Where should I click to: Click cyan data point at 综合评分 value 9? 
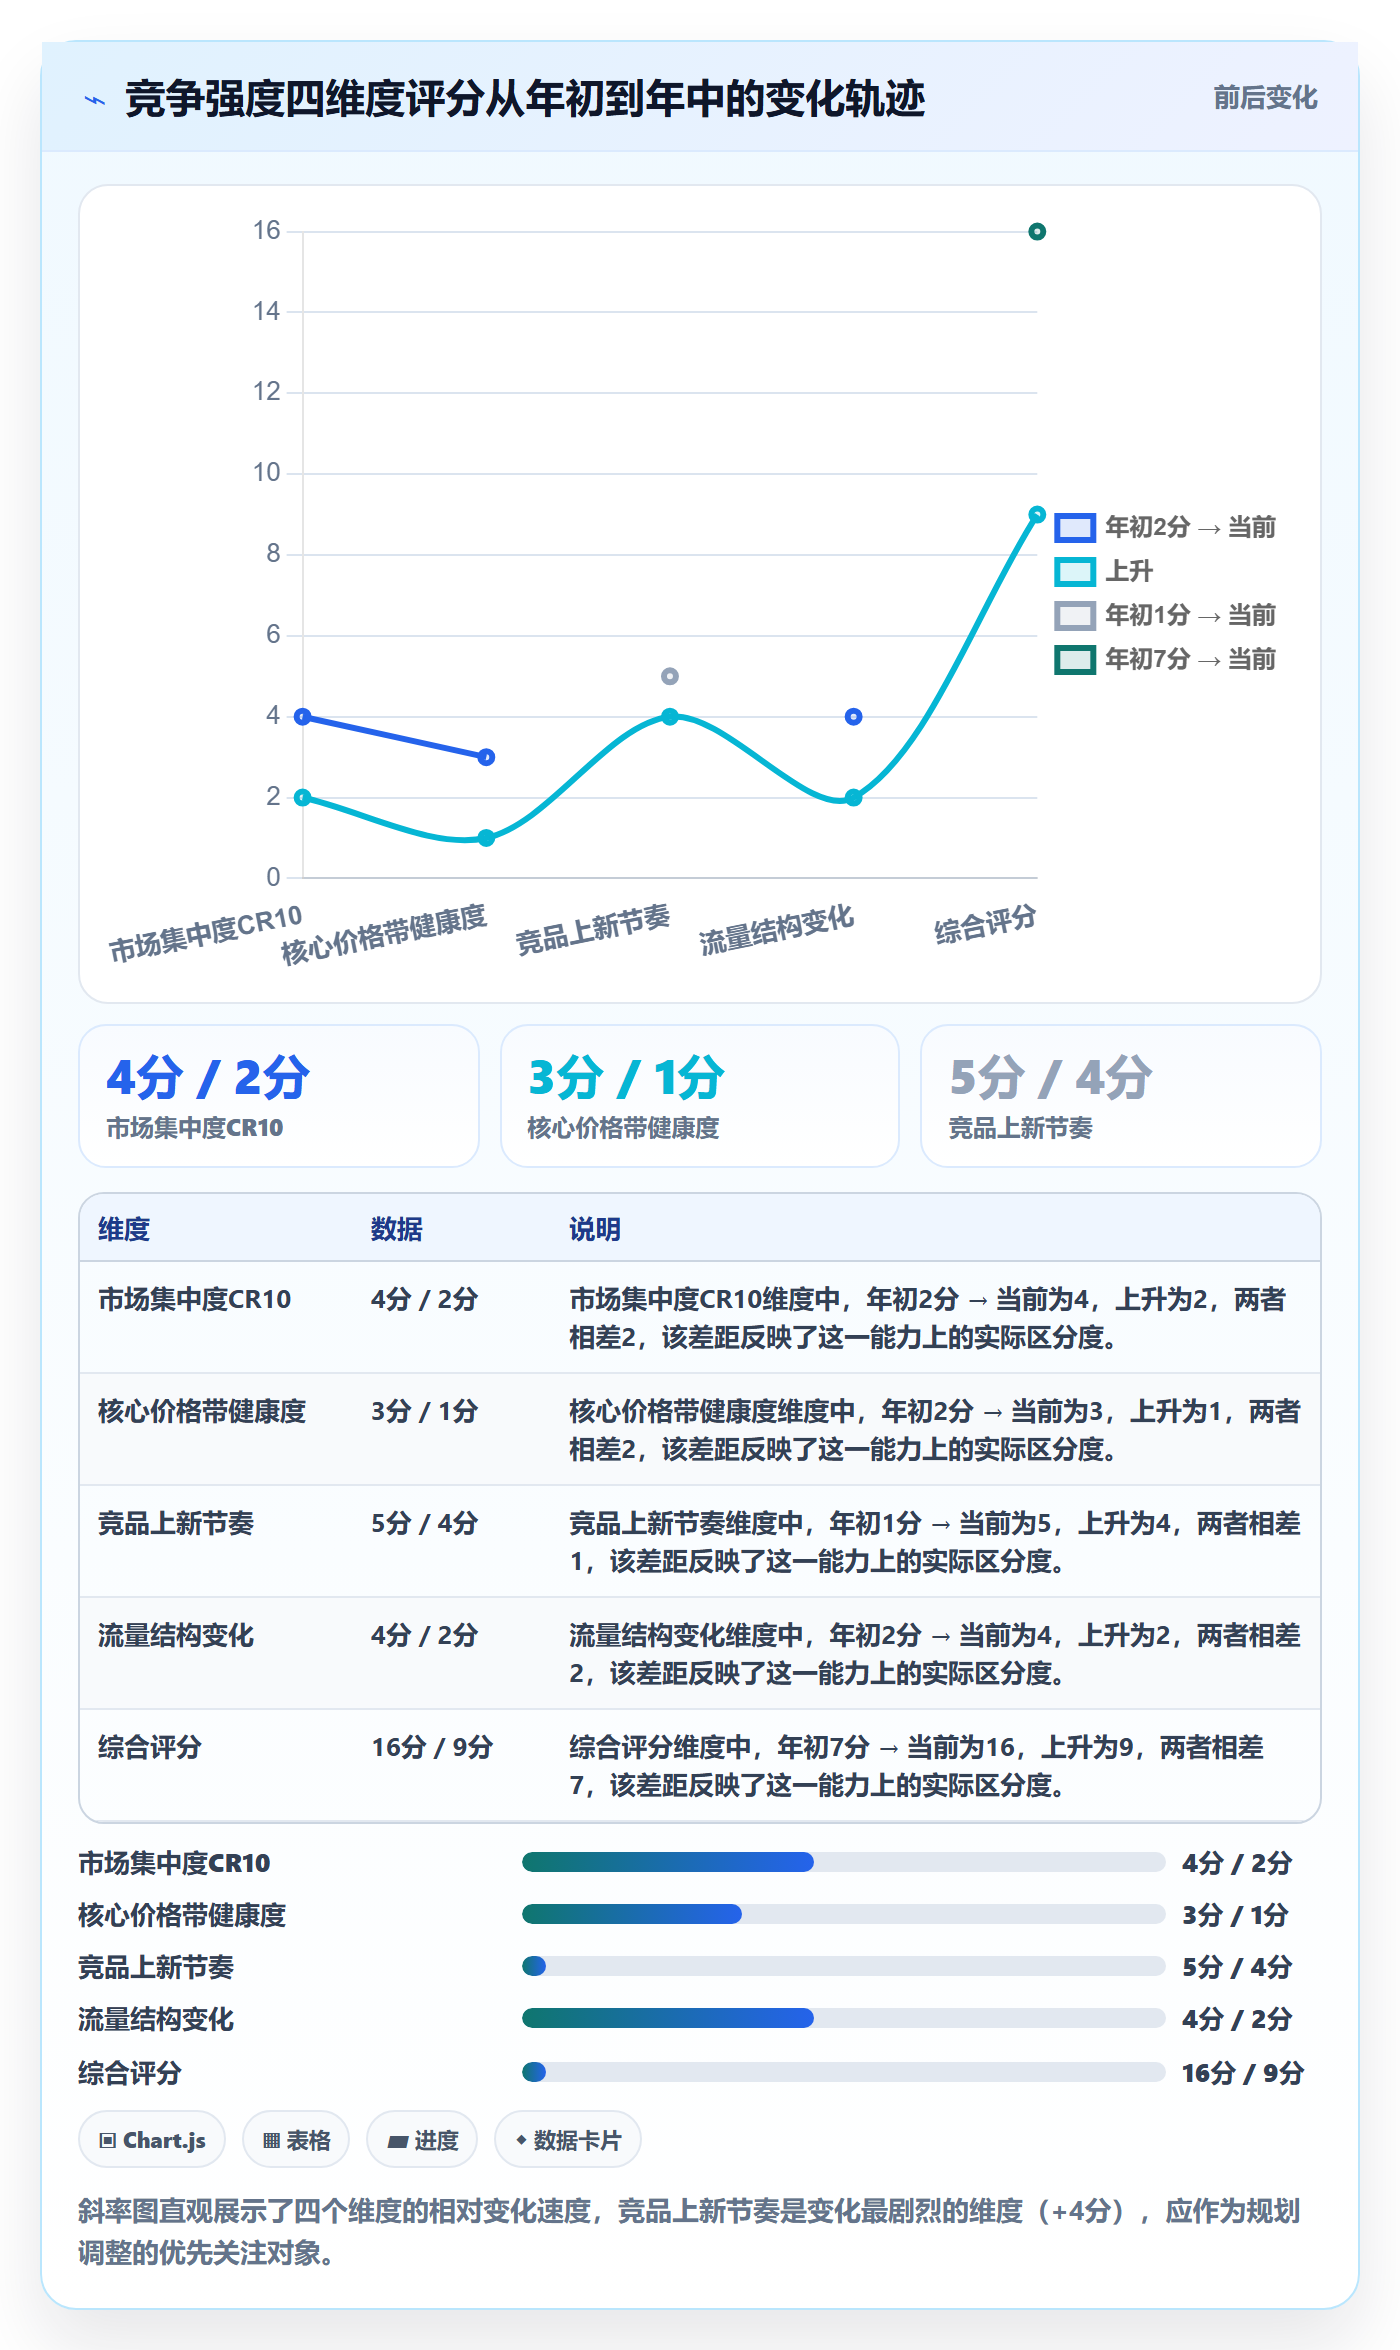(1037, 514)
